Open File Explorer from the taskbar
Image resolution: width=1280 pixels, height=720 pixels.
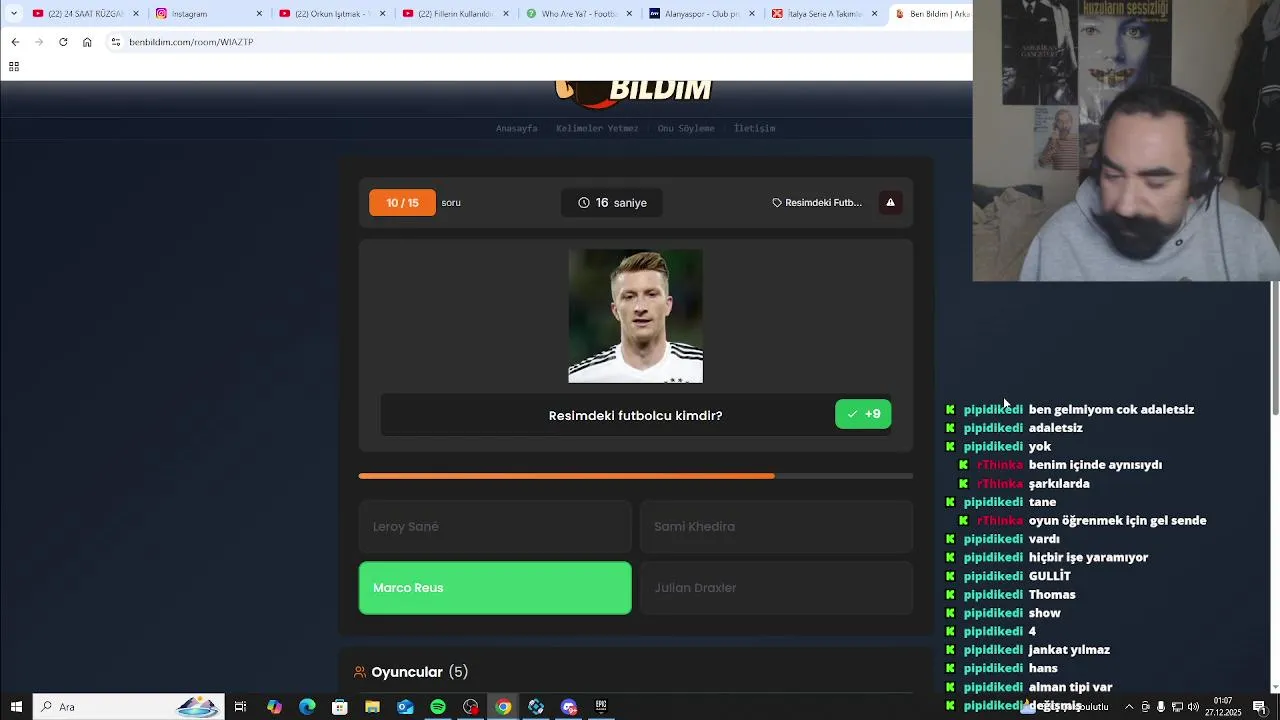click(x=372, y=707)
